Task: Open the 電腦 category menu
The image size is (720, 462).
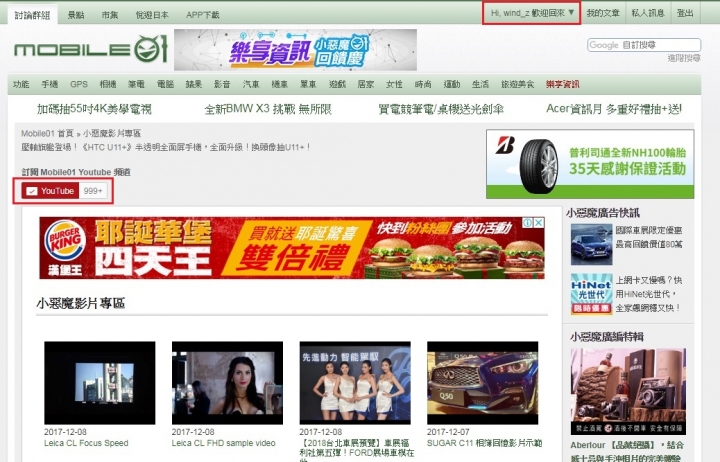Action: click(165, 84)
